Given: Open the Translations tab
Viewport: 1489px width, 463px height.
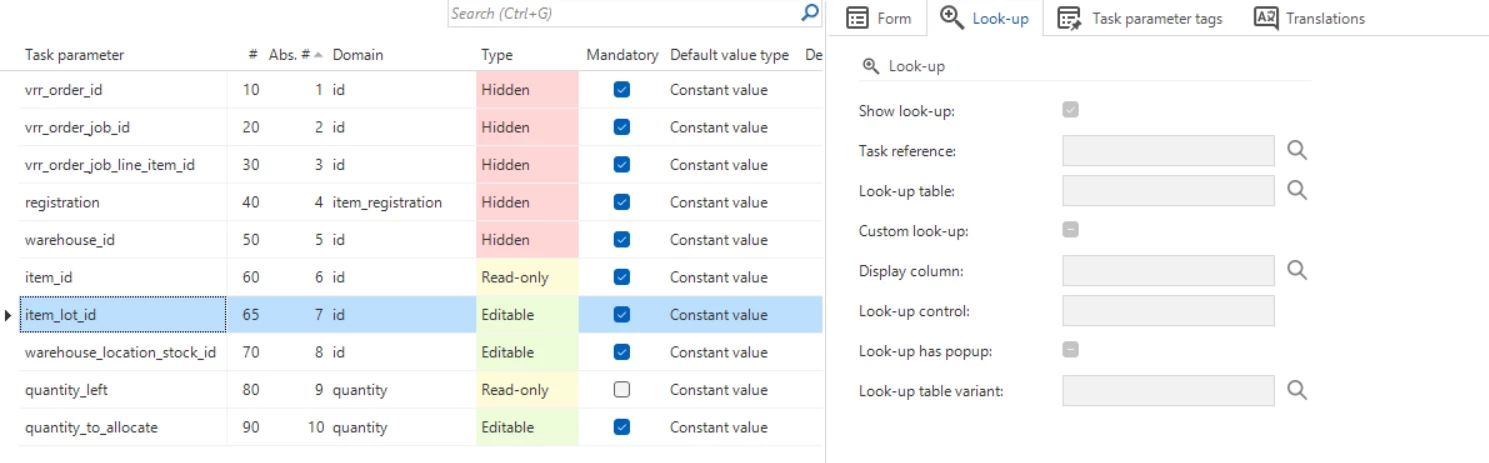Looking at the screenshot, I should pos(1310,18).
